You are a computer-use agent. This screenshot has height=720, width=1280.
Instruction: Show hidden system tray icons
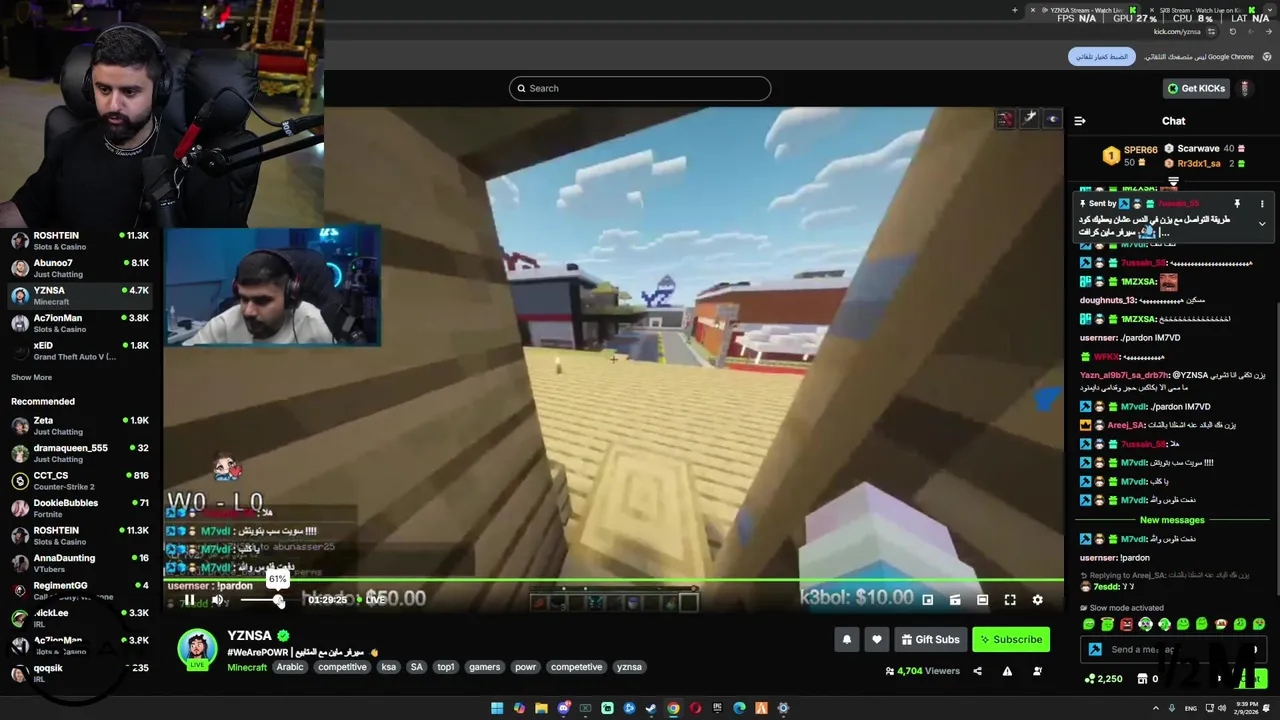[x=1157, y=708]
